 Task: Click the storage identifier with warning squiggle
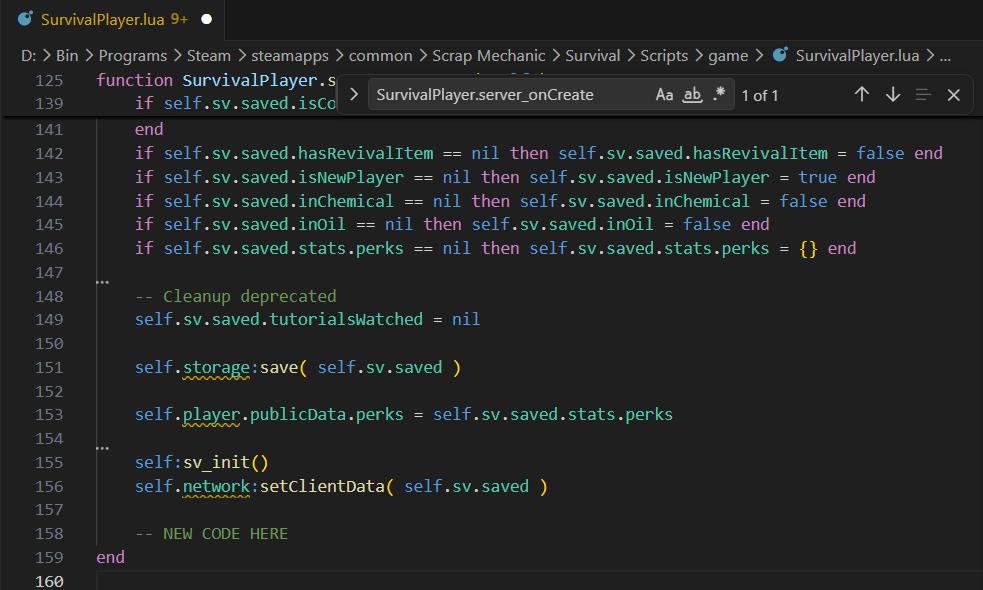216,367
